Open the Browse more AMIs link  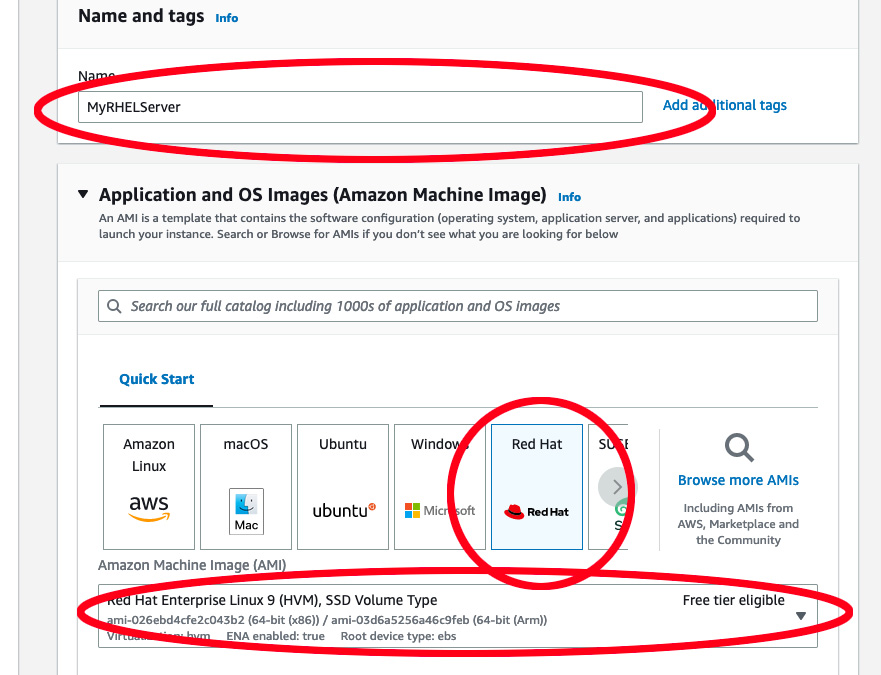[x=738, y=480]
